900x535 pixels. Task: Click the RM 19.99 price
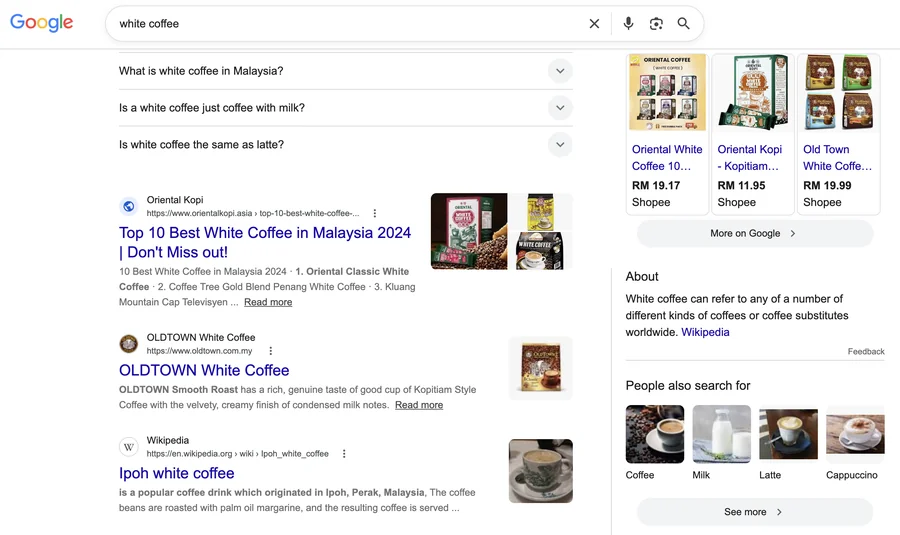827,185
